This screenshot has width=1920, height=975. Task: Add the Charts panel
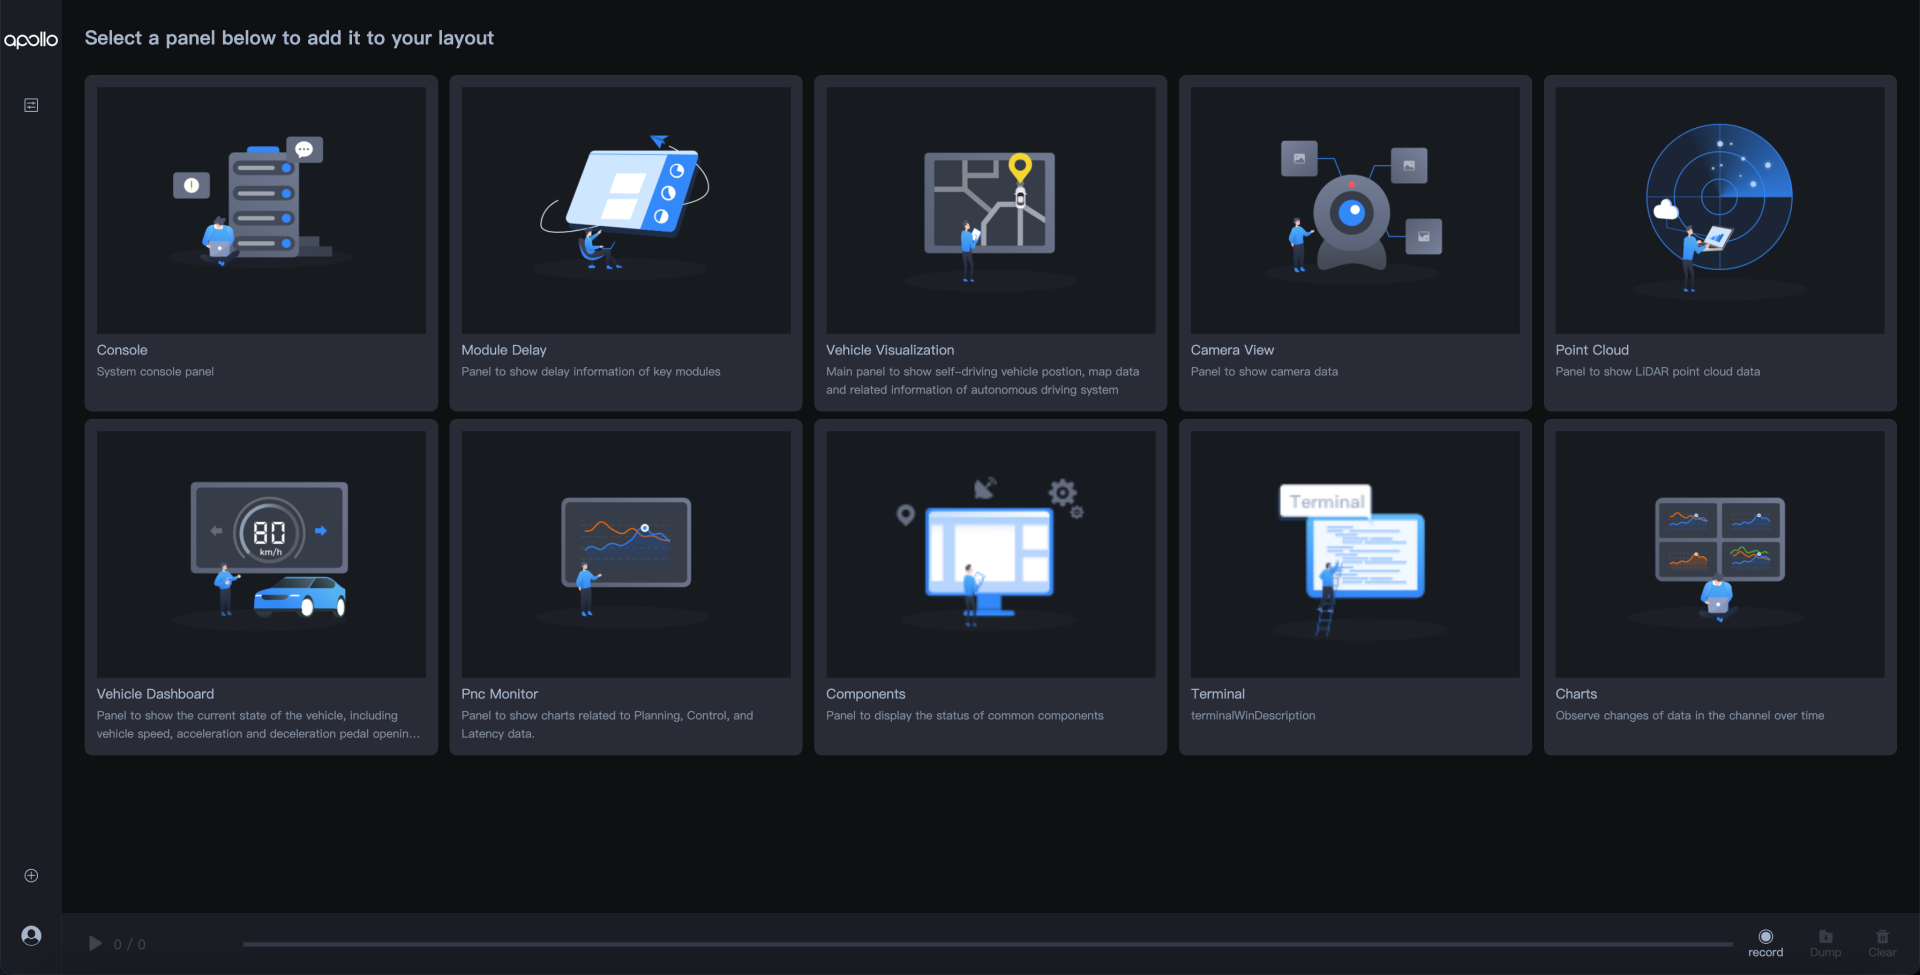[x=1719, y=586]
